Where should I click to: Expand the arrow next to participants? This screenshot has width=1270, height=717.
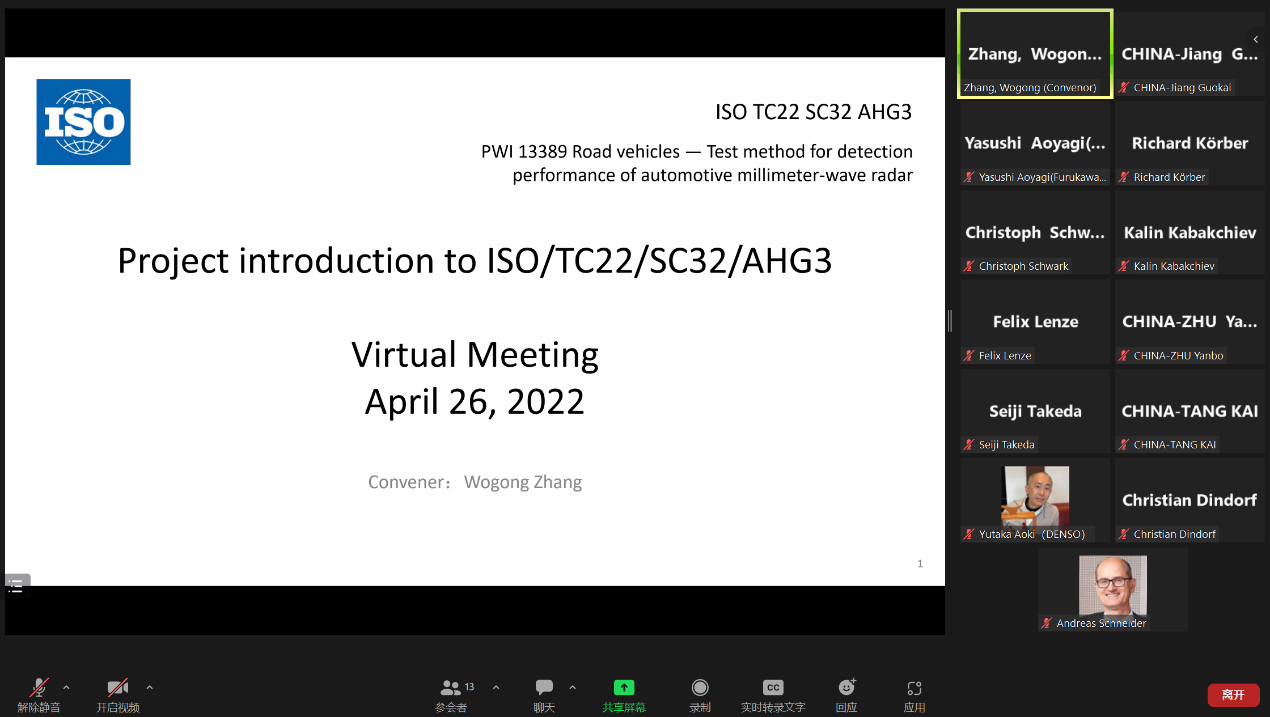[496, 687]
